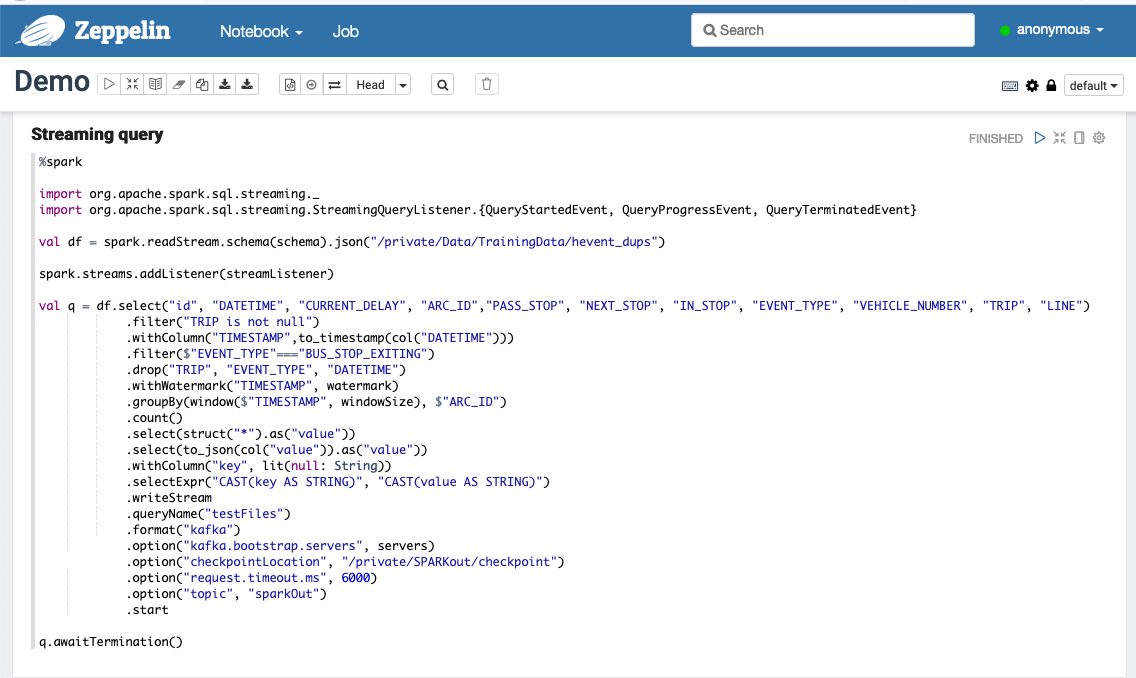
Task: Open interpreter binding gear settings
Action: point(1032,85)
